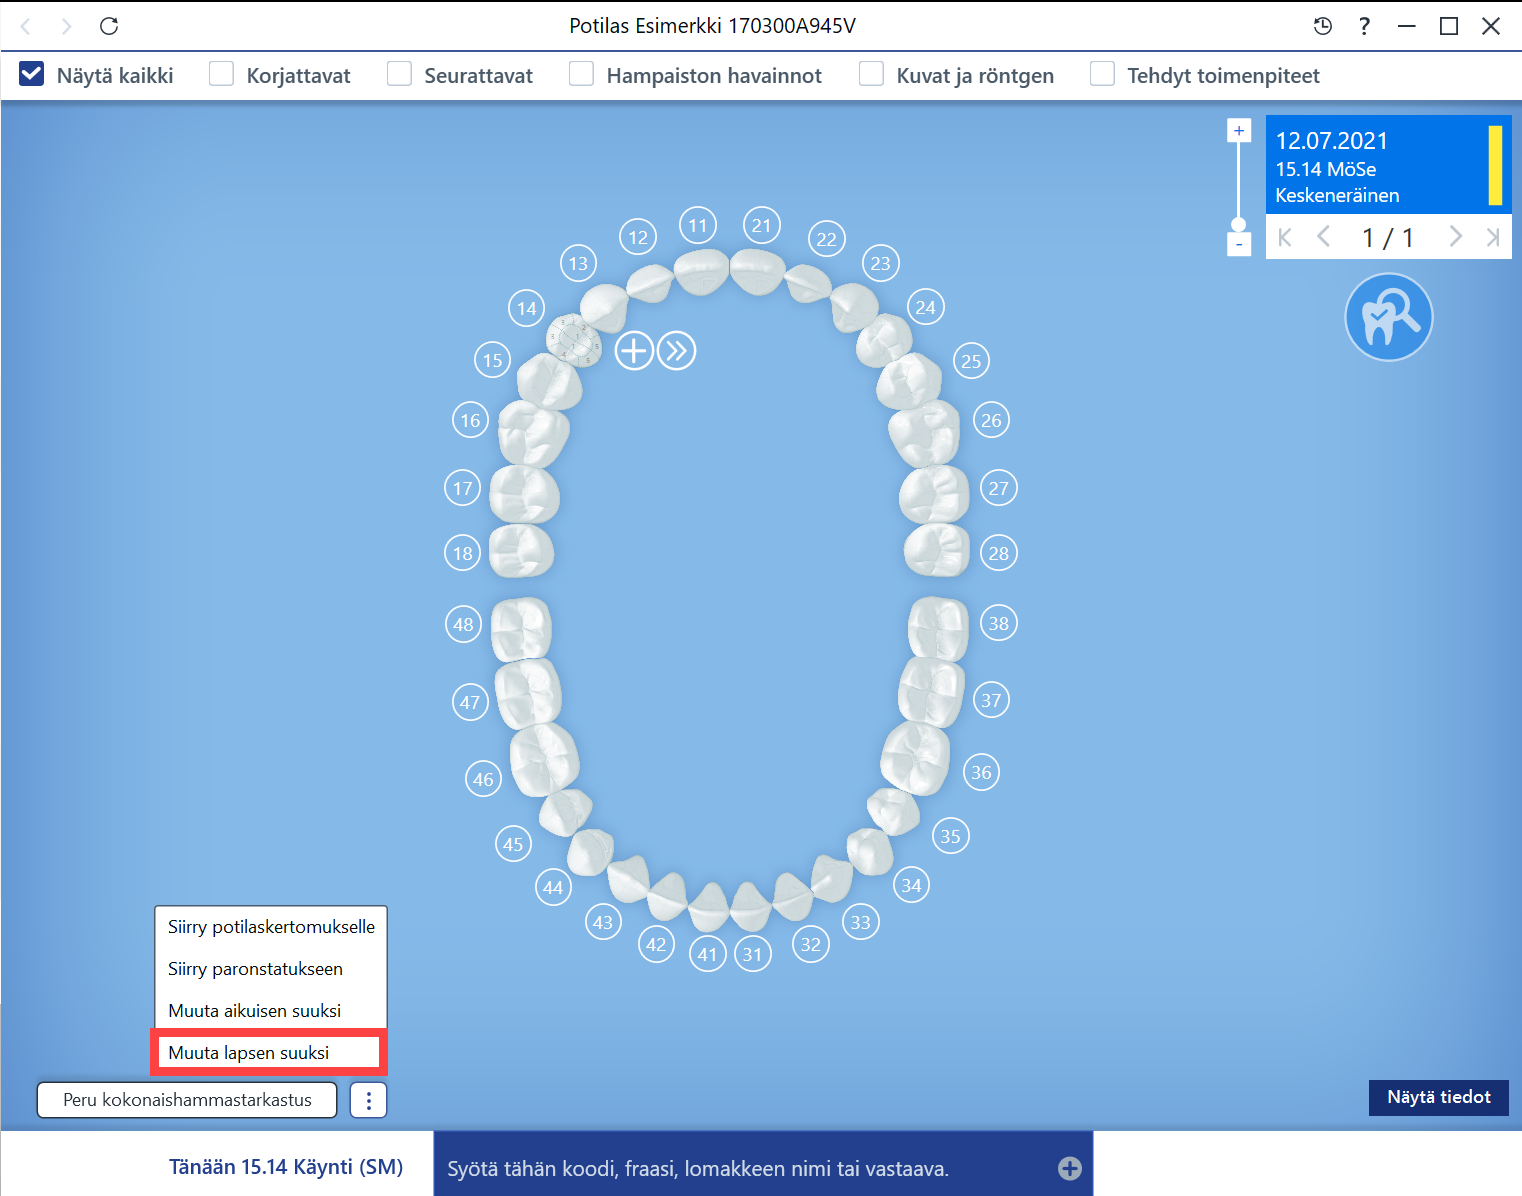Enable the Korjattavat checkbox
The image size is (1522, 1196).
221,74
